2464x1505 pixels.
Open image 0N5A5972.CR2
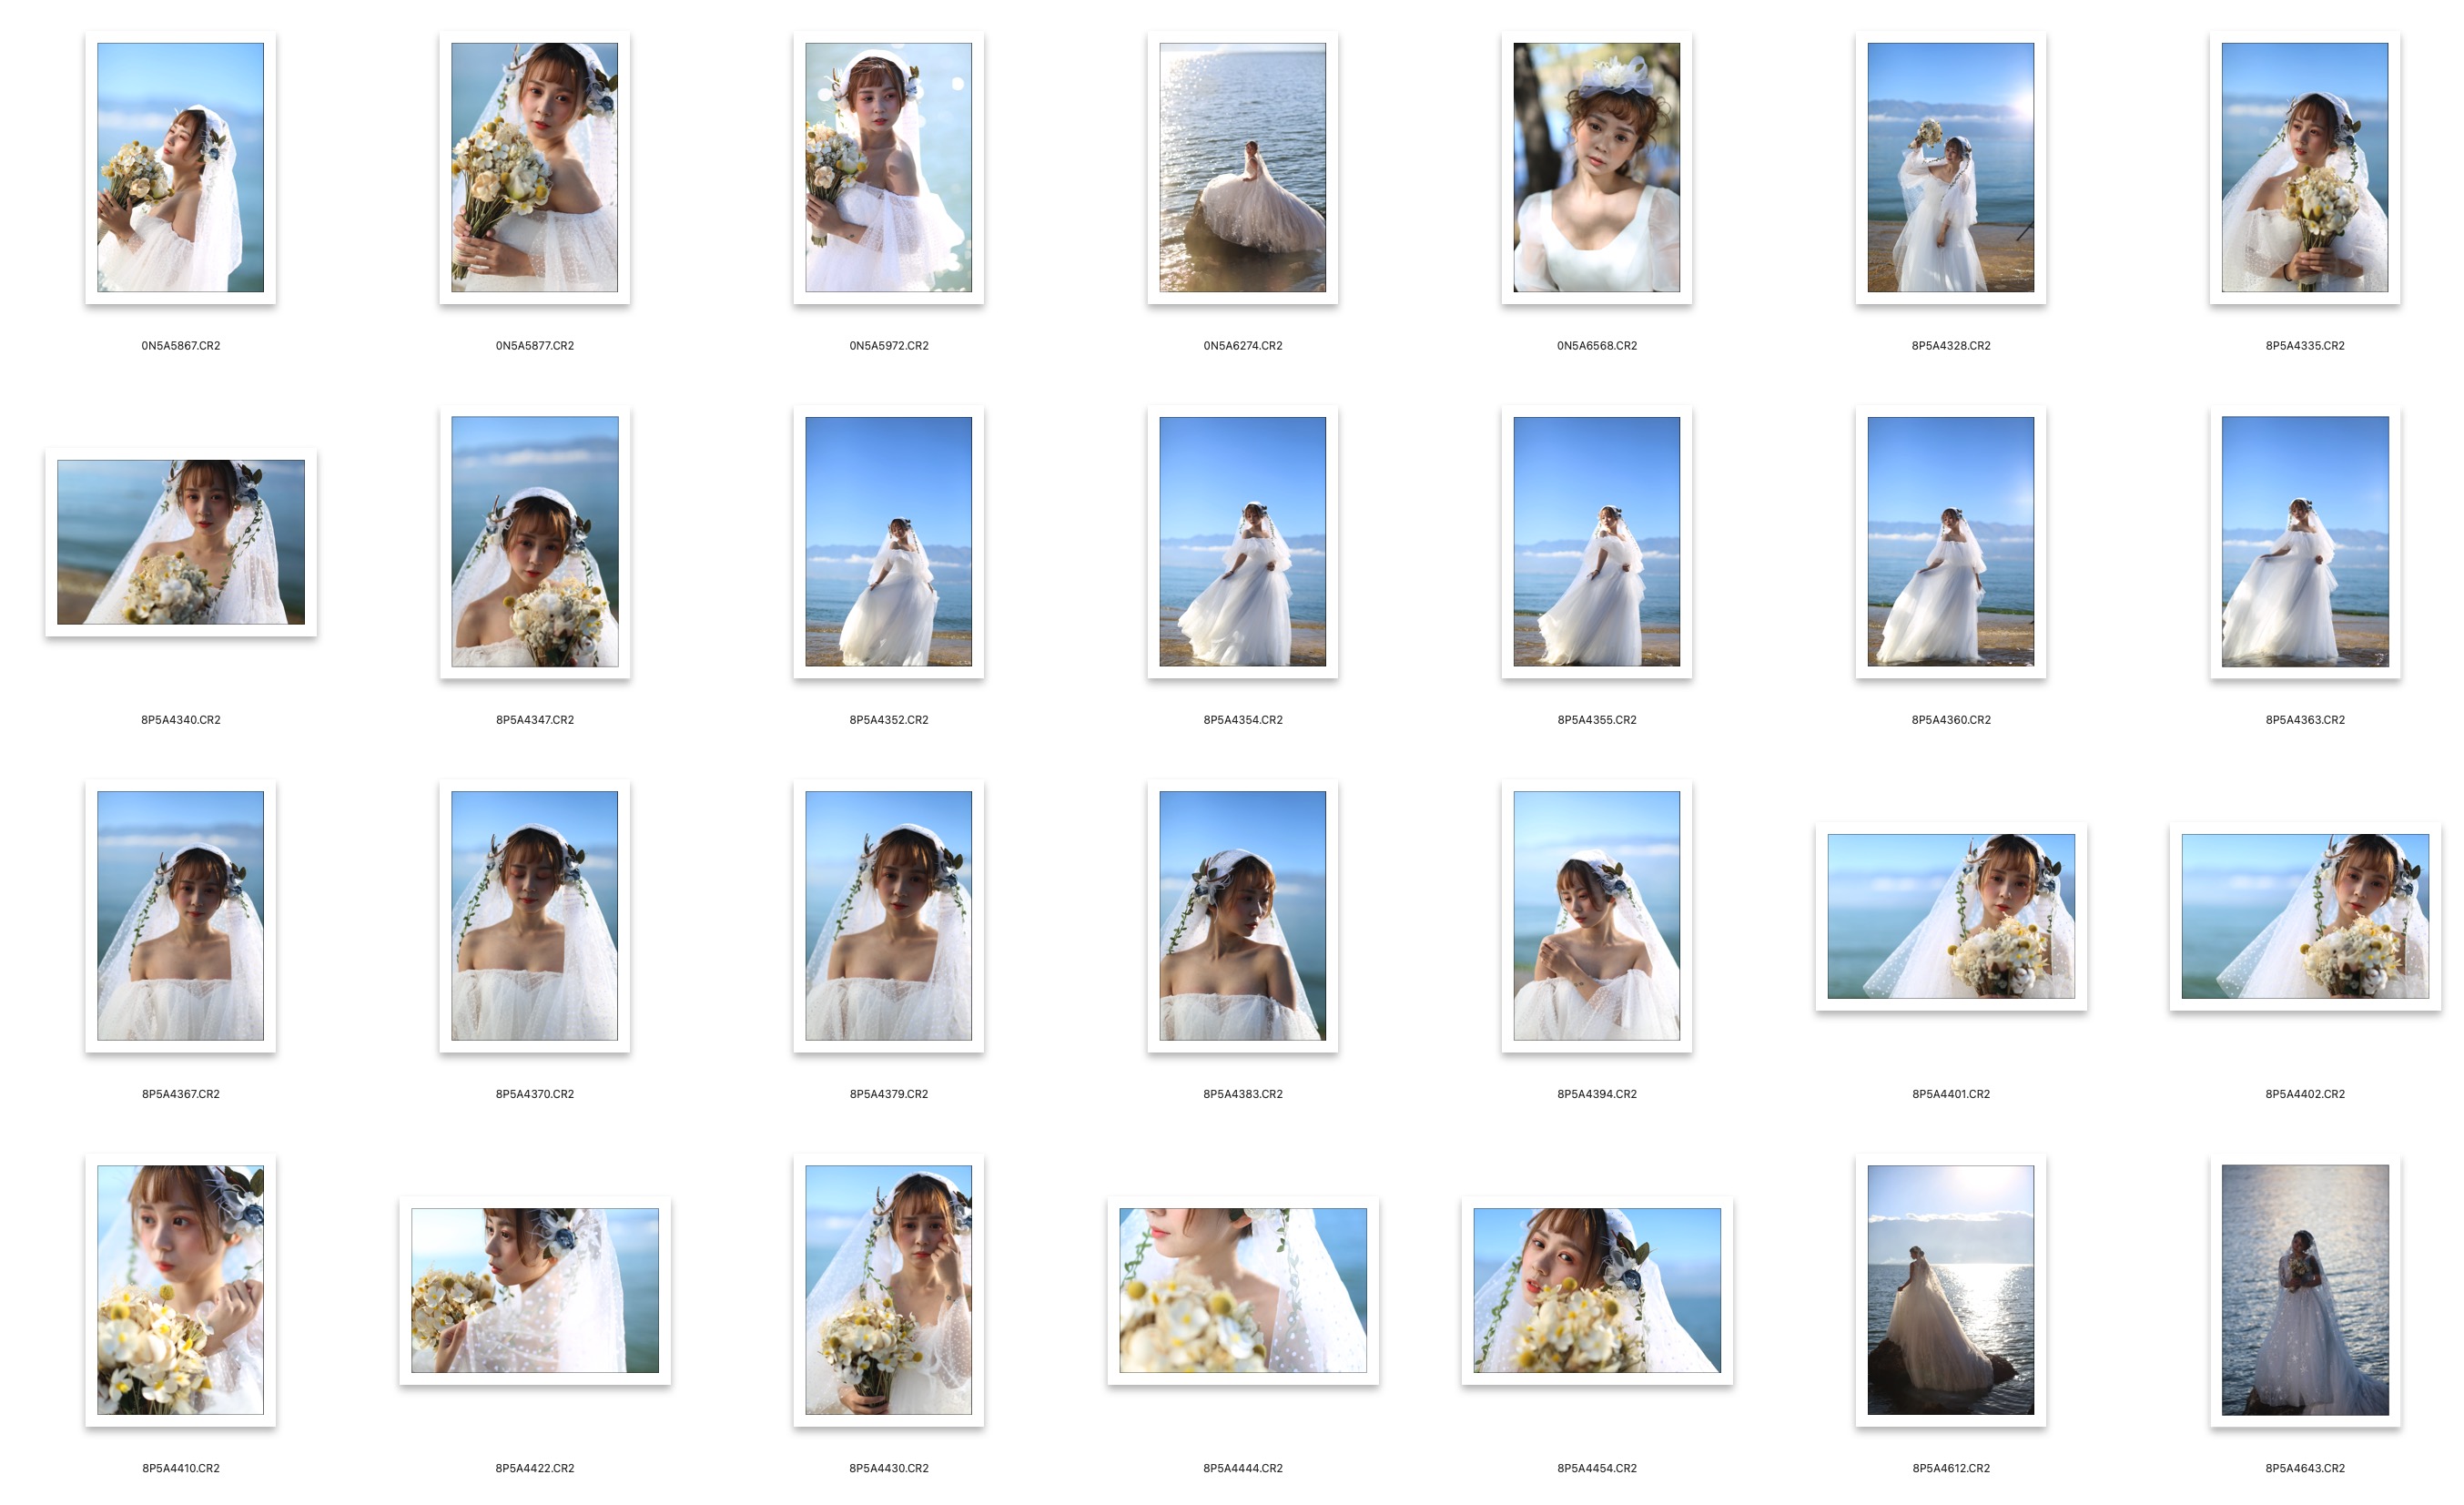[x=888, y=167]
